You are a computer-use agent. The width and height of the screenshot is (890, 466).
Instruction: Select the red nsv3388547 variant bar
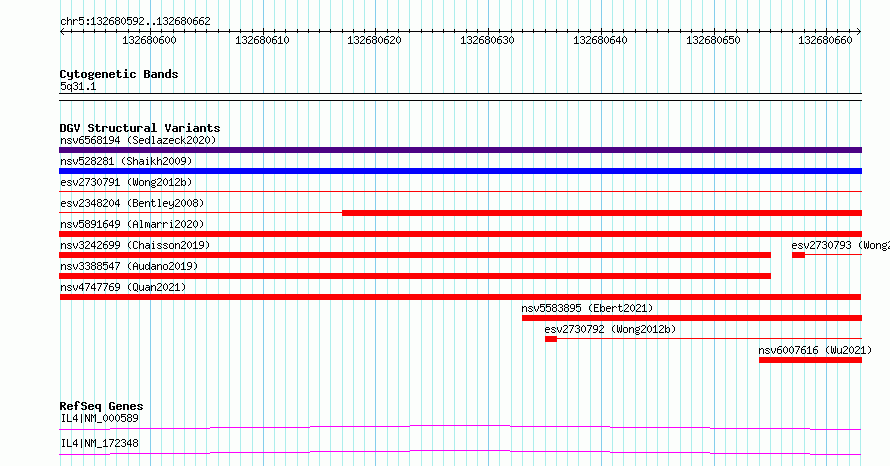(415, 276)
